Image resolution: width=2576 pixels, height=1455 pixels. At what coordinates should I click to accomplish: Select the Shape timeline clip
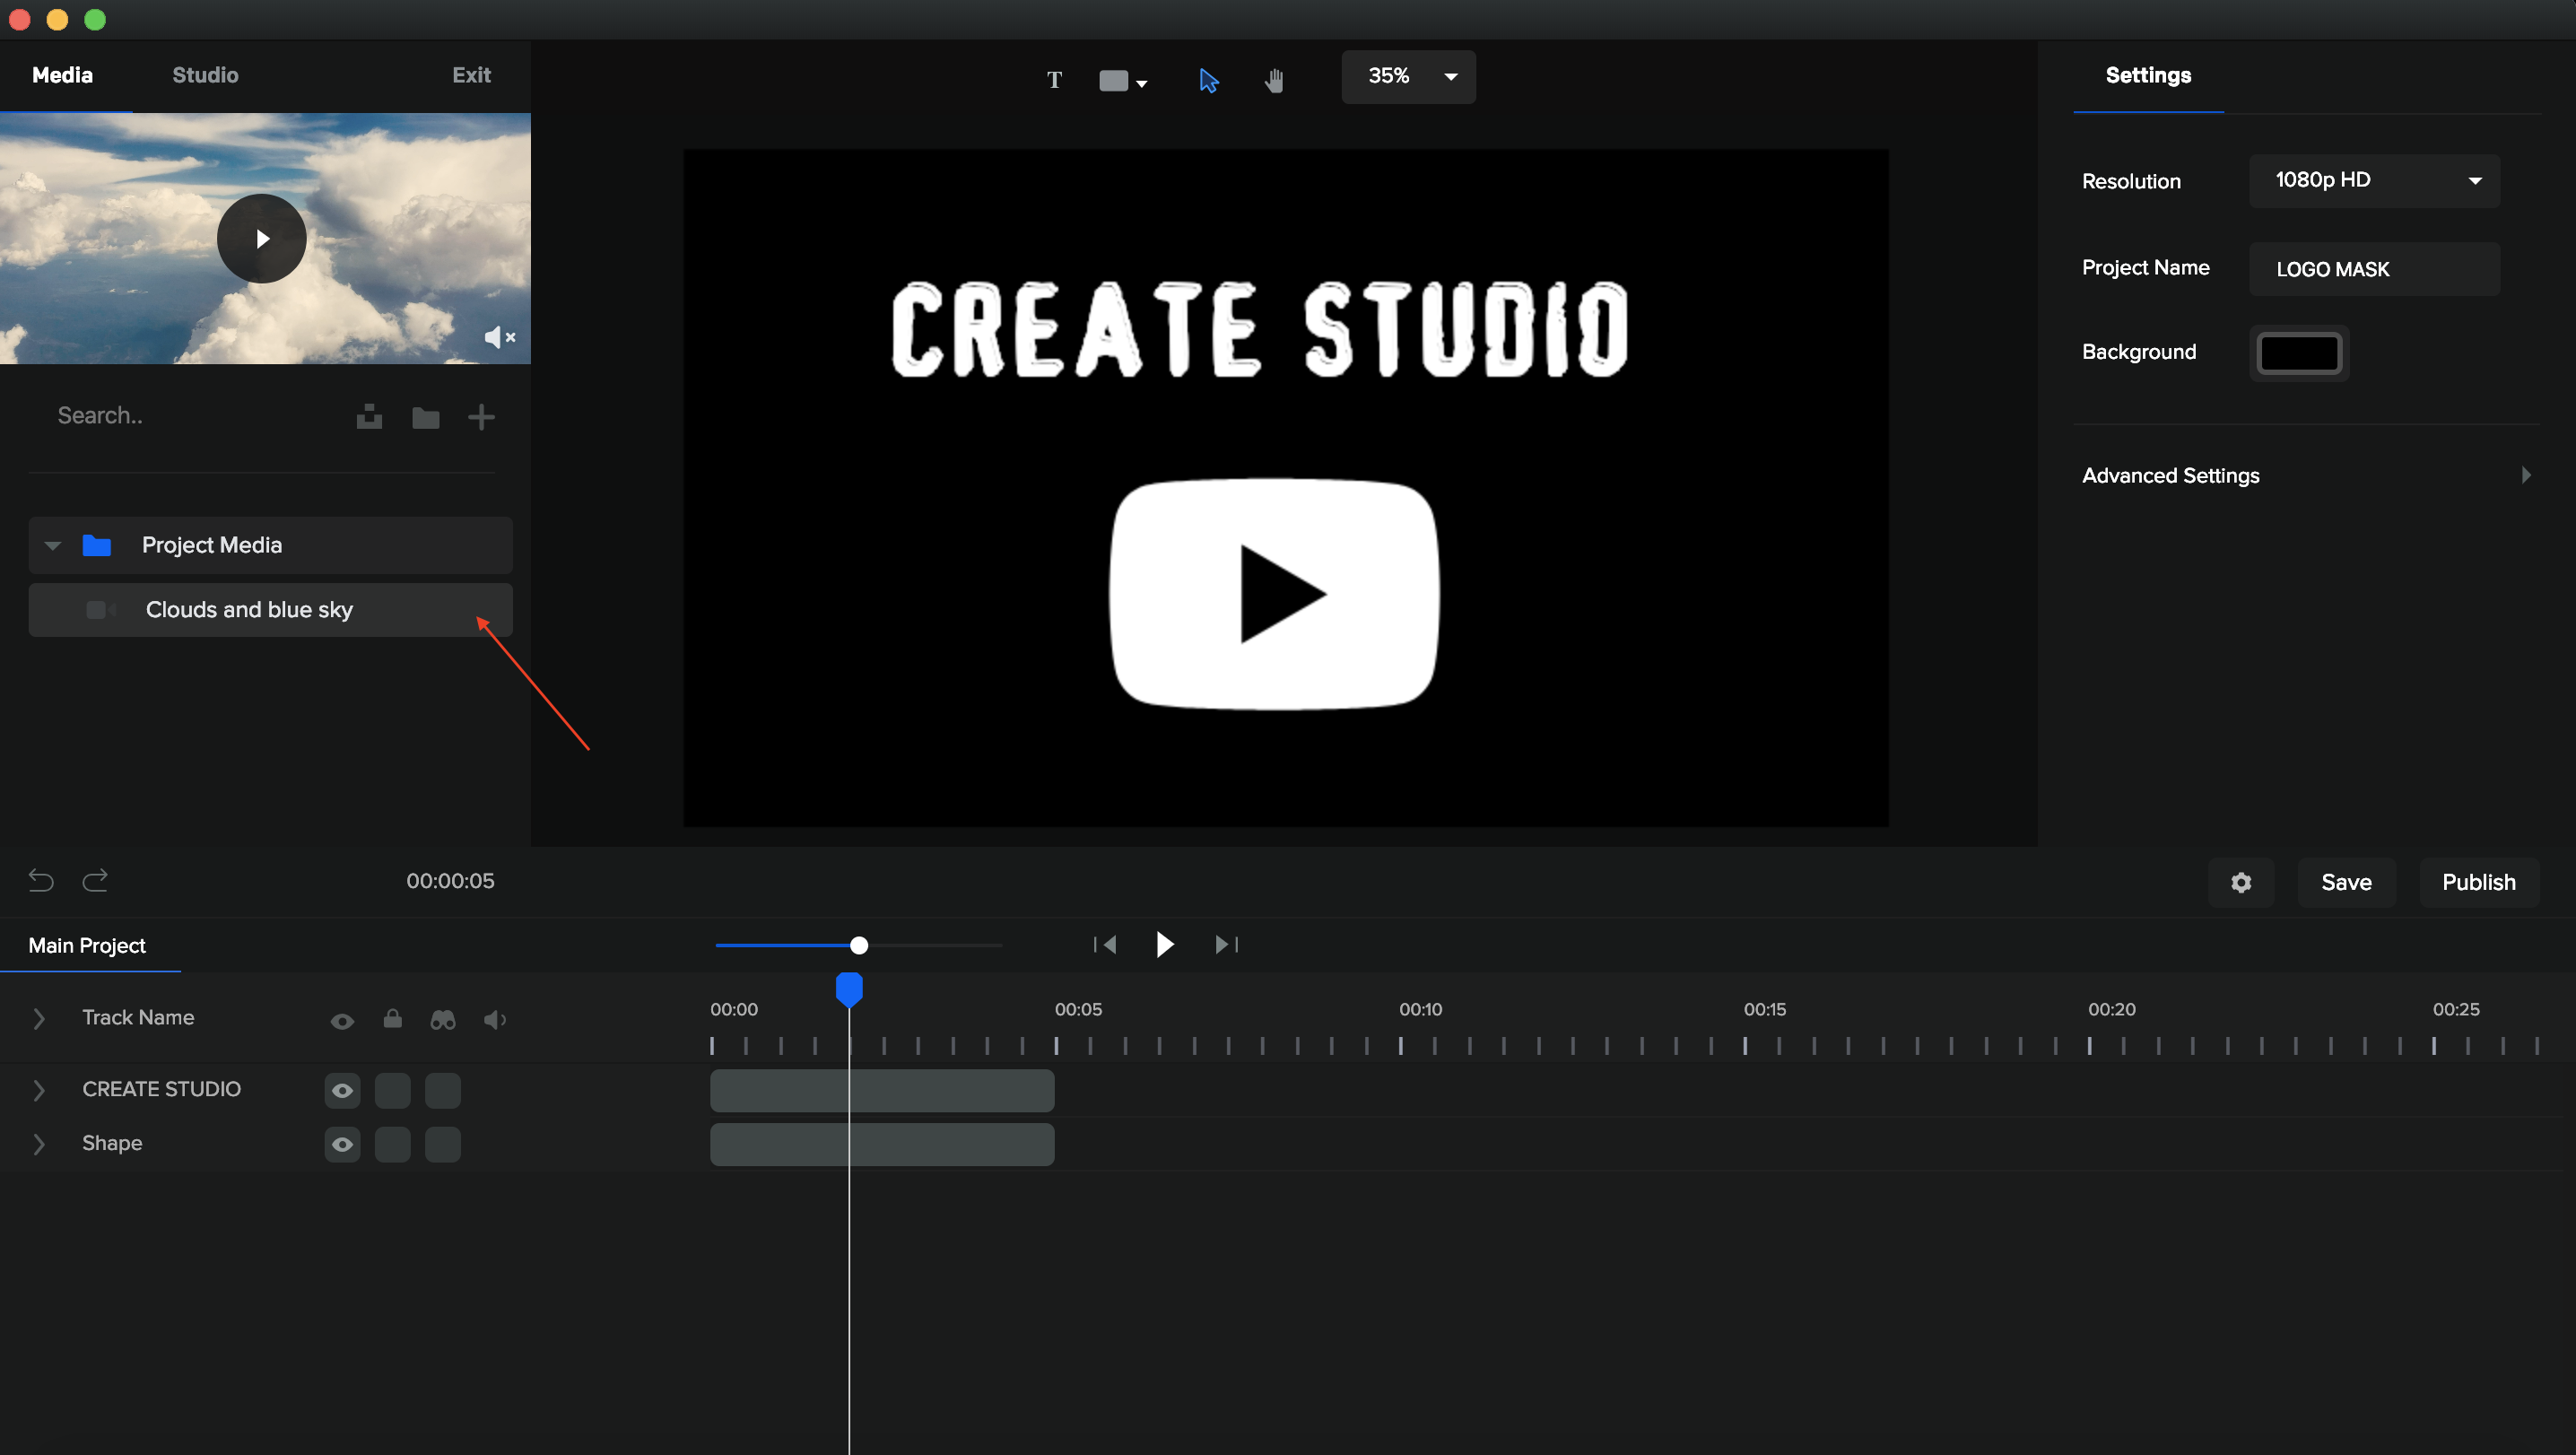click(882, 1144)
